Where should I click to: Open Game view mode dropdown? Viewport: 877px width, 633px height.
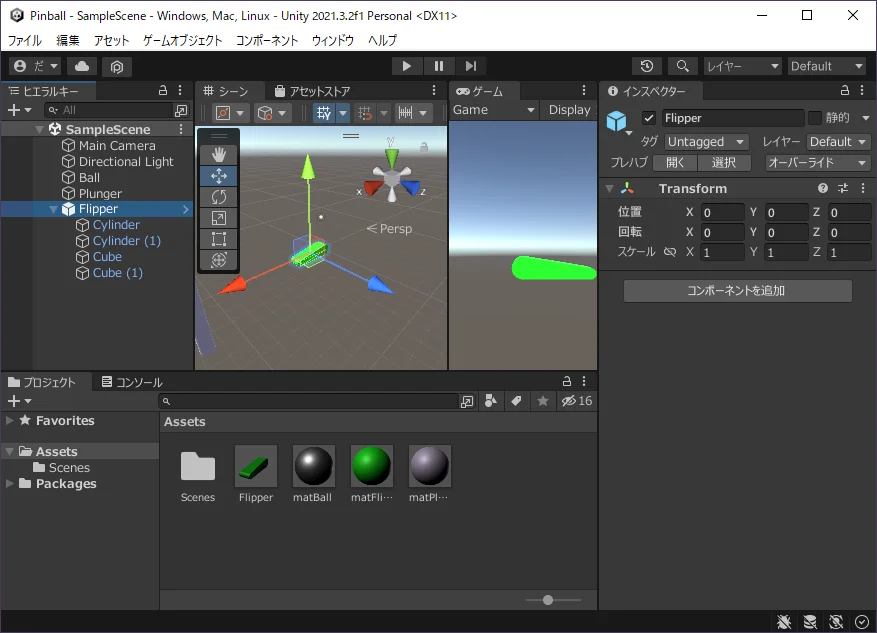tap(493, 110)
